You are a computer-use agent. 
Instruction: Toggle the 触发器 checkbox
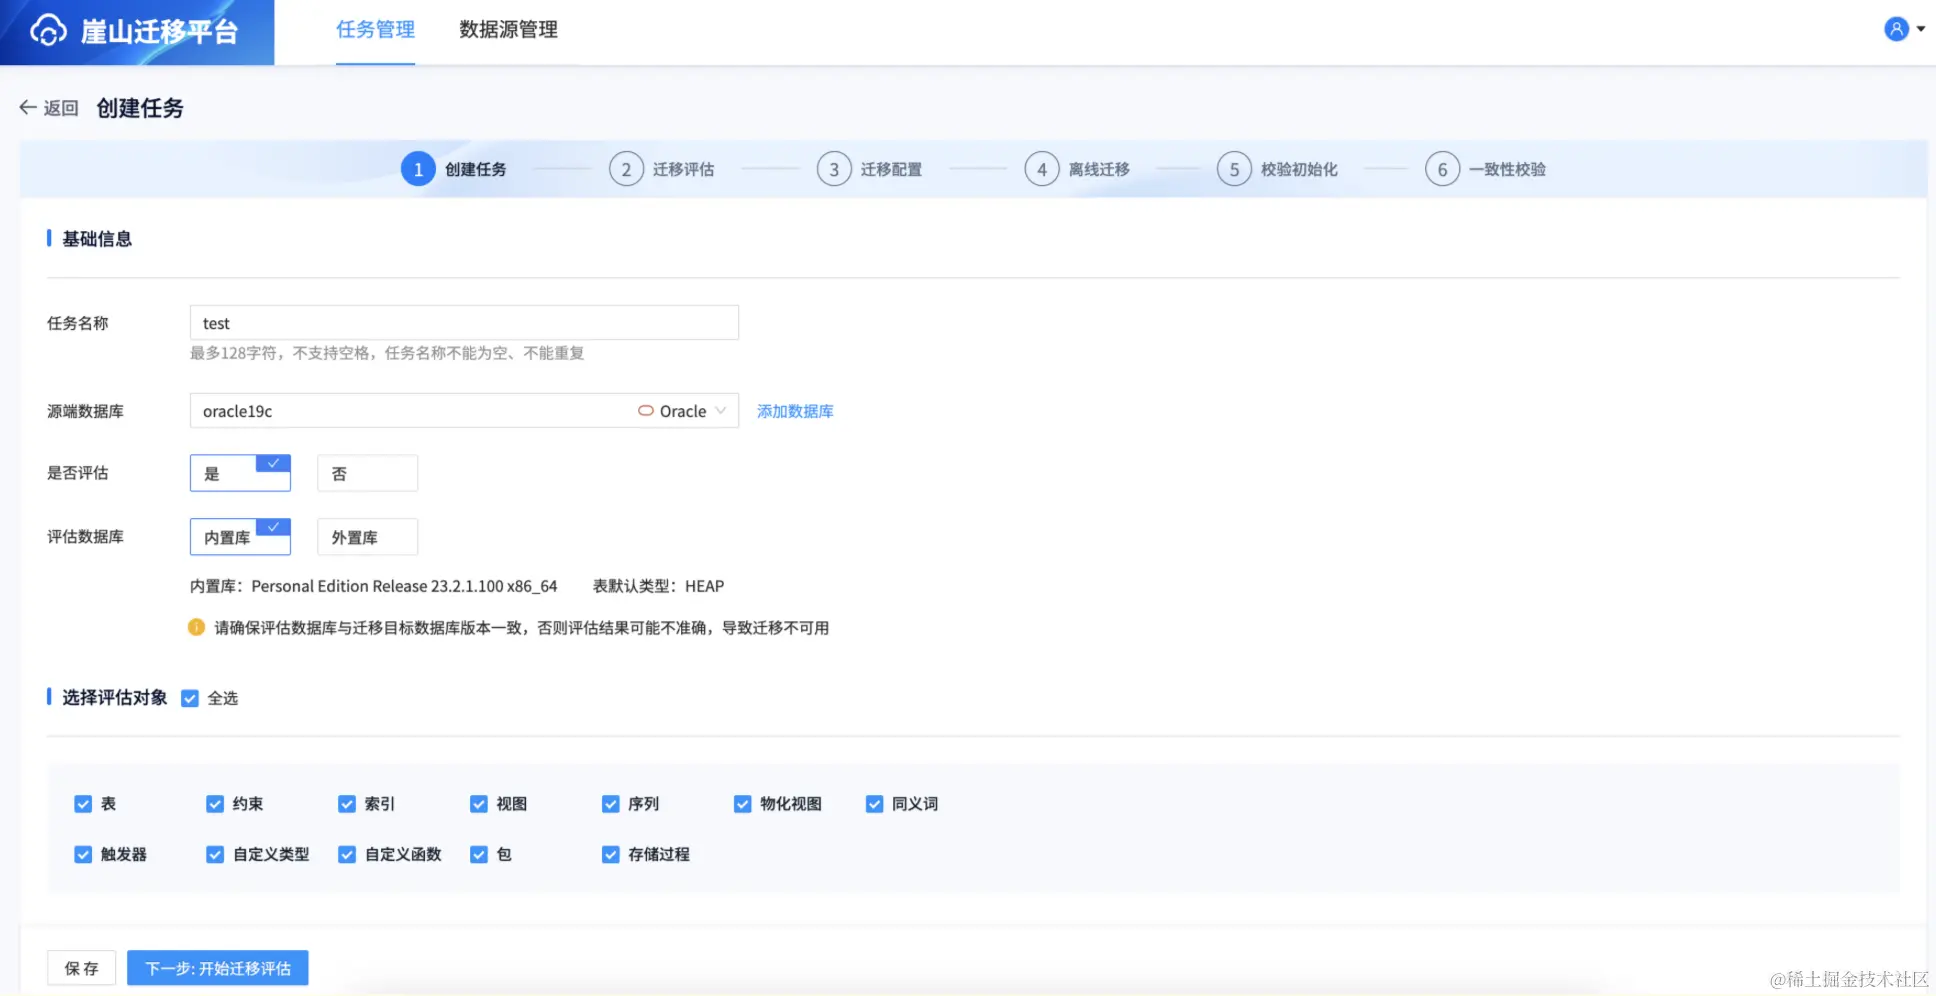click(83, 854)
